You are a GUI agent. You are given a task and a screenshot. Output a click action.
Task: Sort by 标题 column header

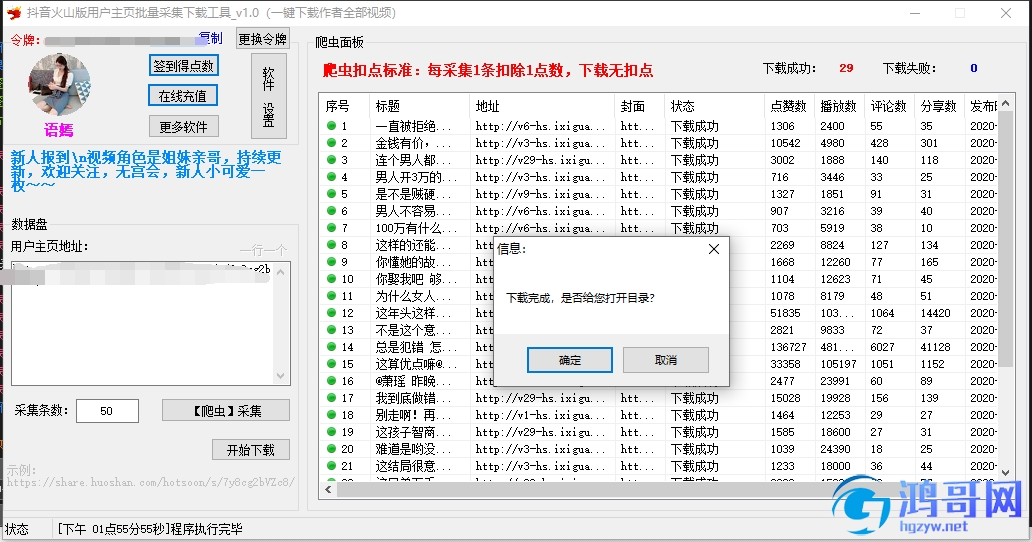point(421,106)
